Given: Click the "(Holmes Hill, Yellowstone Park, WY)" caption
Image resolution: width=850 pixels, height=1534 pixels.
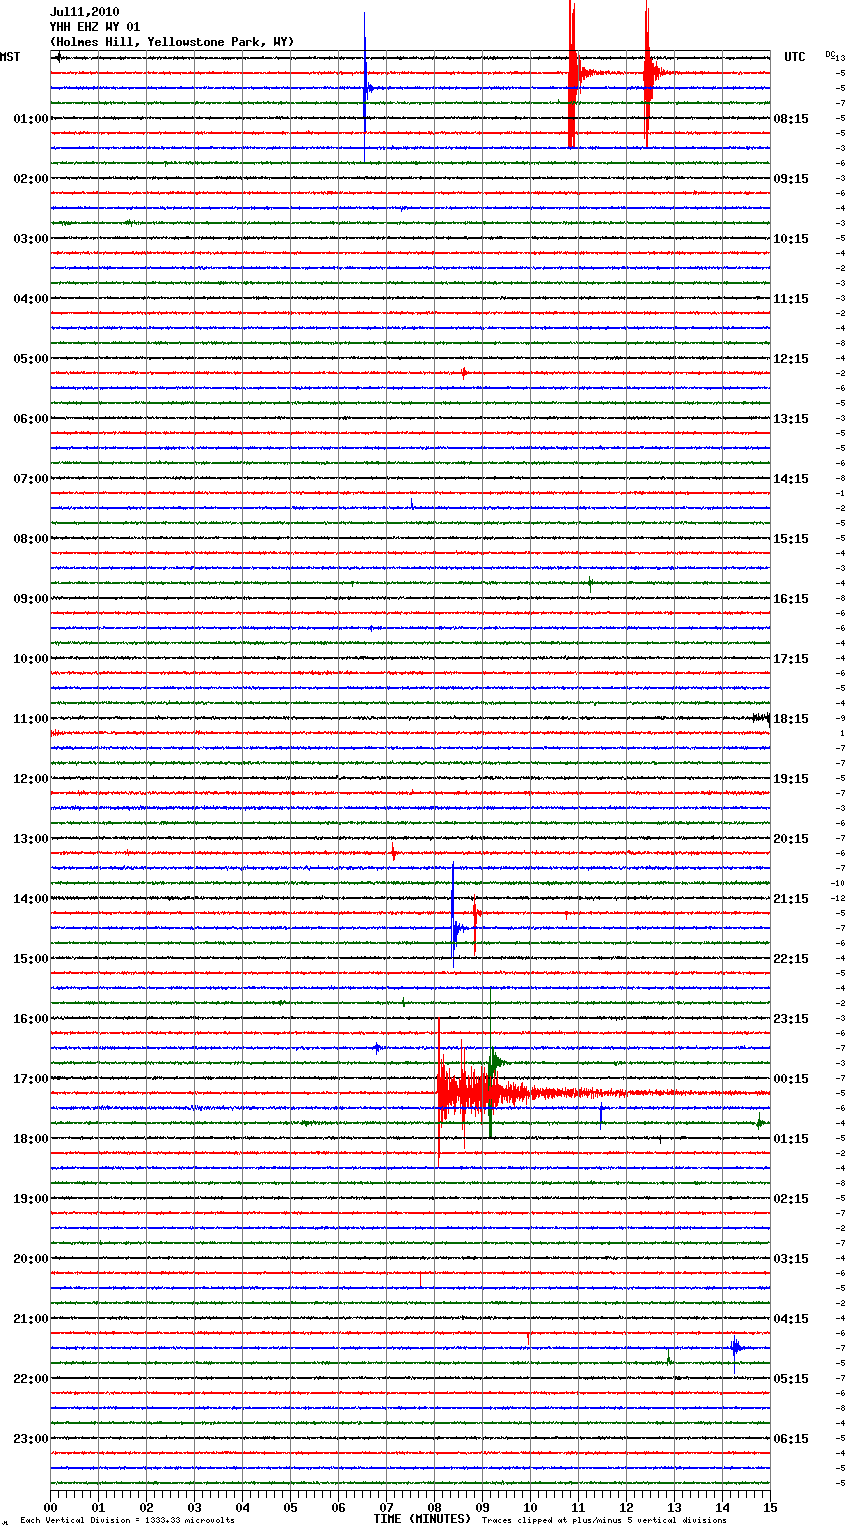Looking at the screenshot, I should coord(172,42).
